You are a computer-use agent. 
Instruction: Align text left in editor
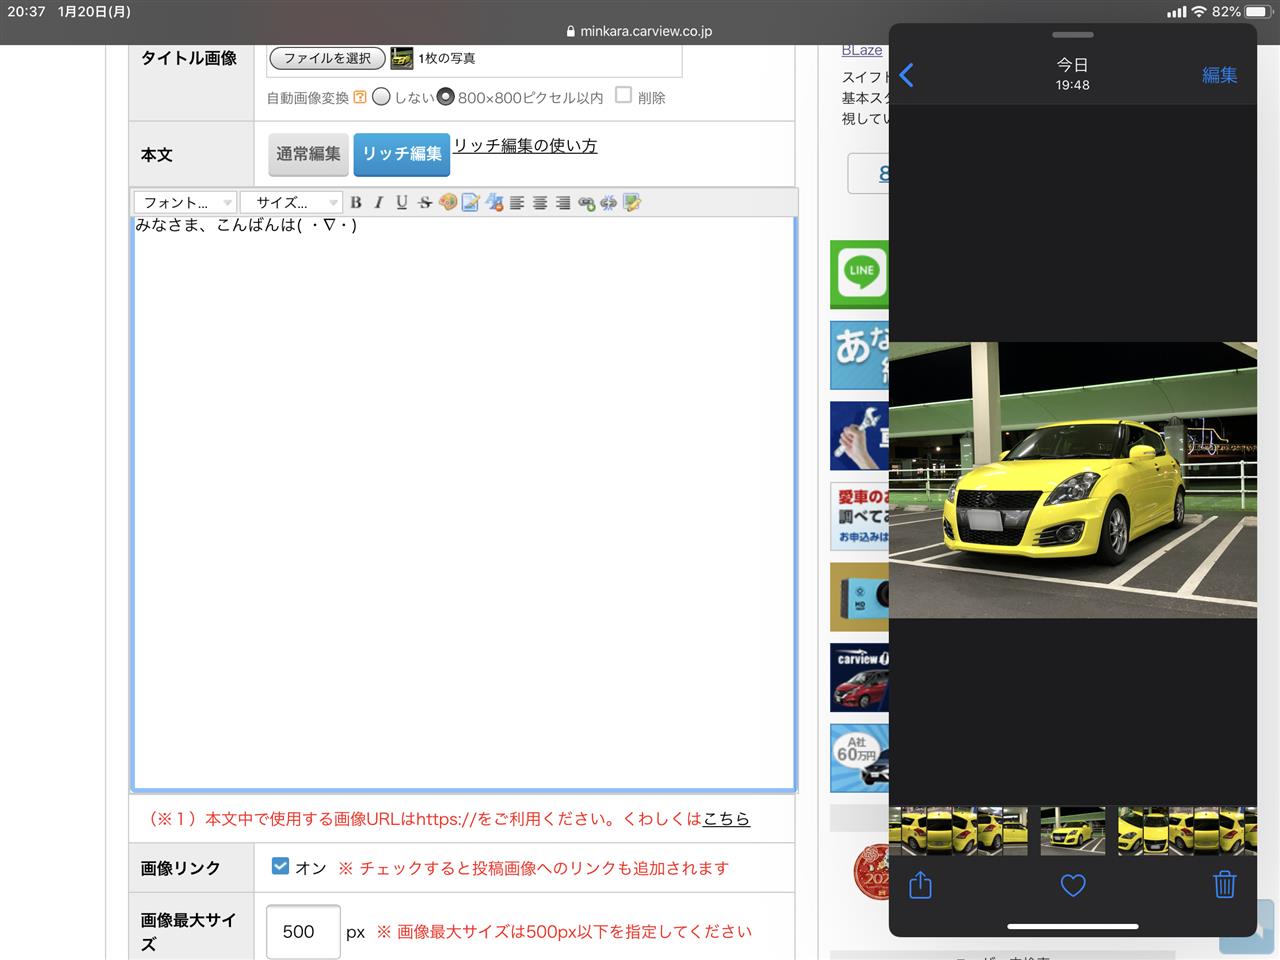click(516, 202)
